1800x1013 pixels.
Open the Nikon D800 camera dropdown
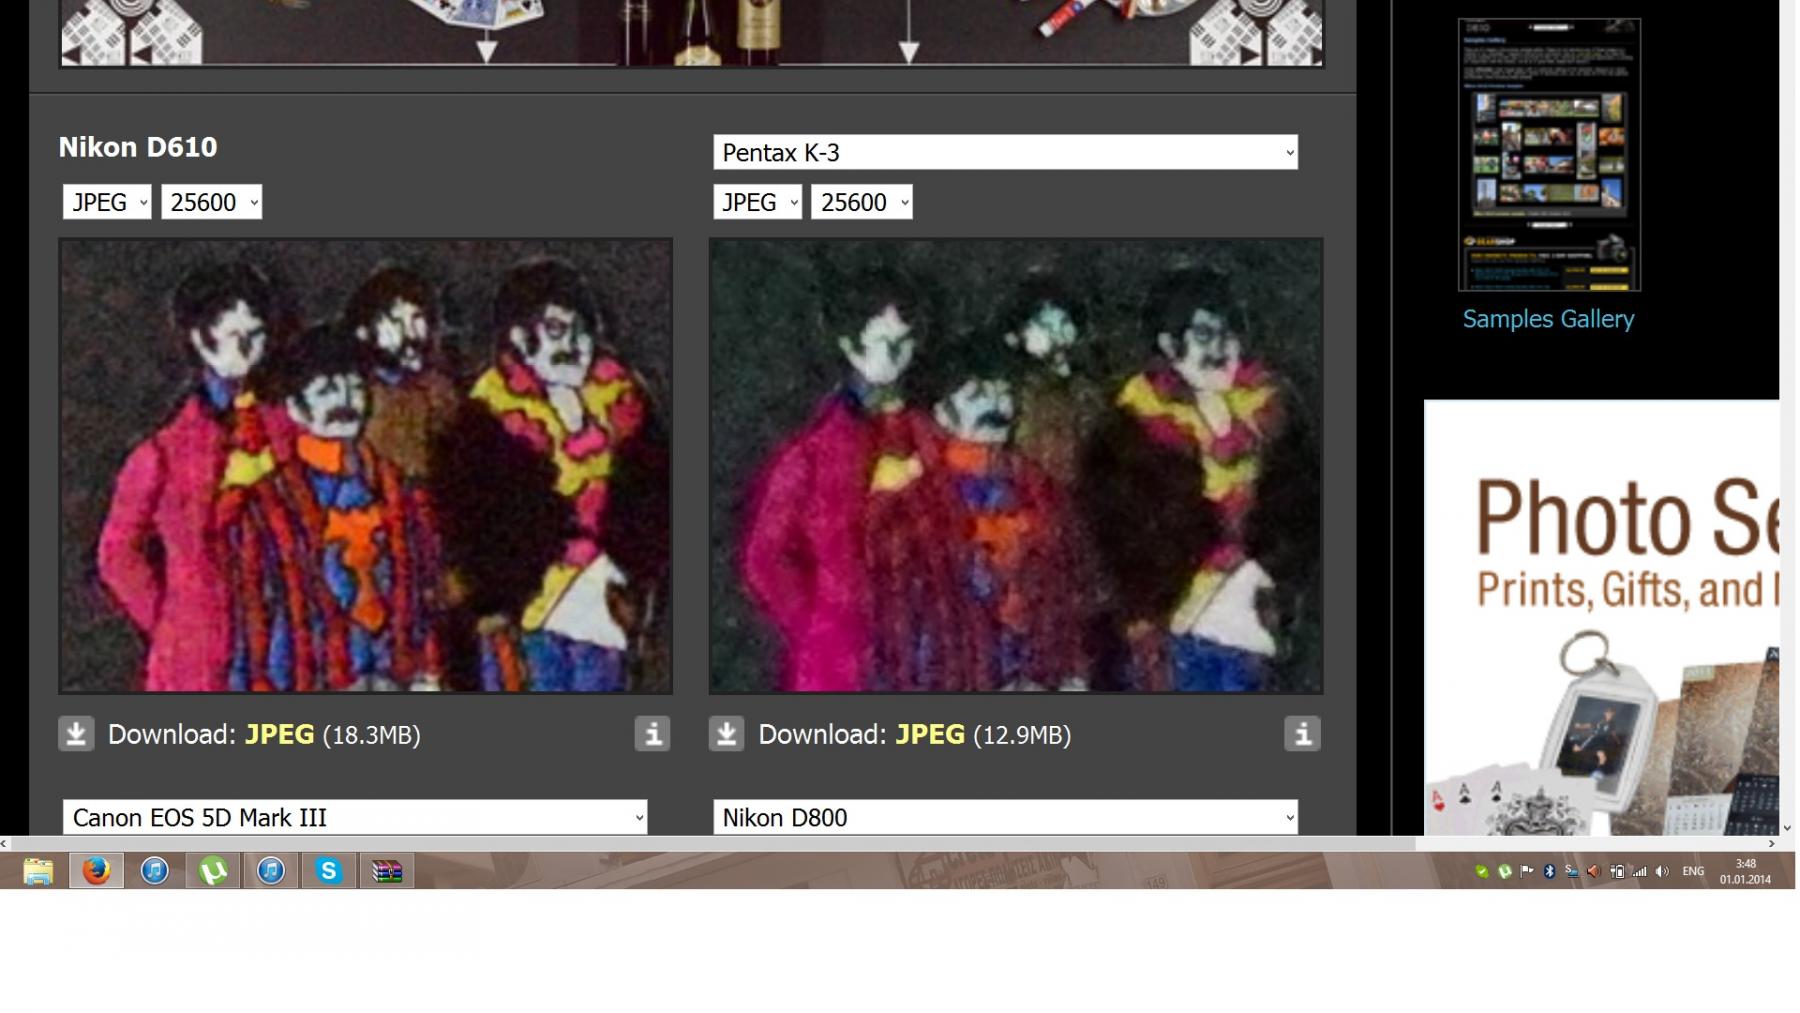(1005, 817)
